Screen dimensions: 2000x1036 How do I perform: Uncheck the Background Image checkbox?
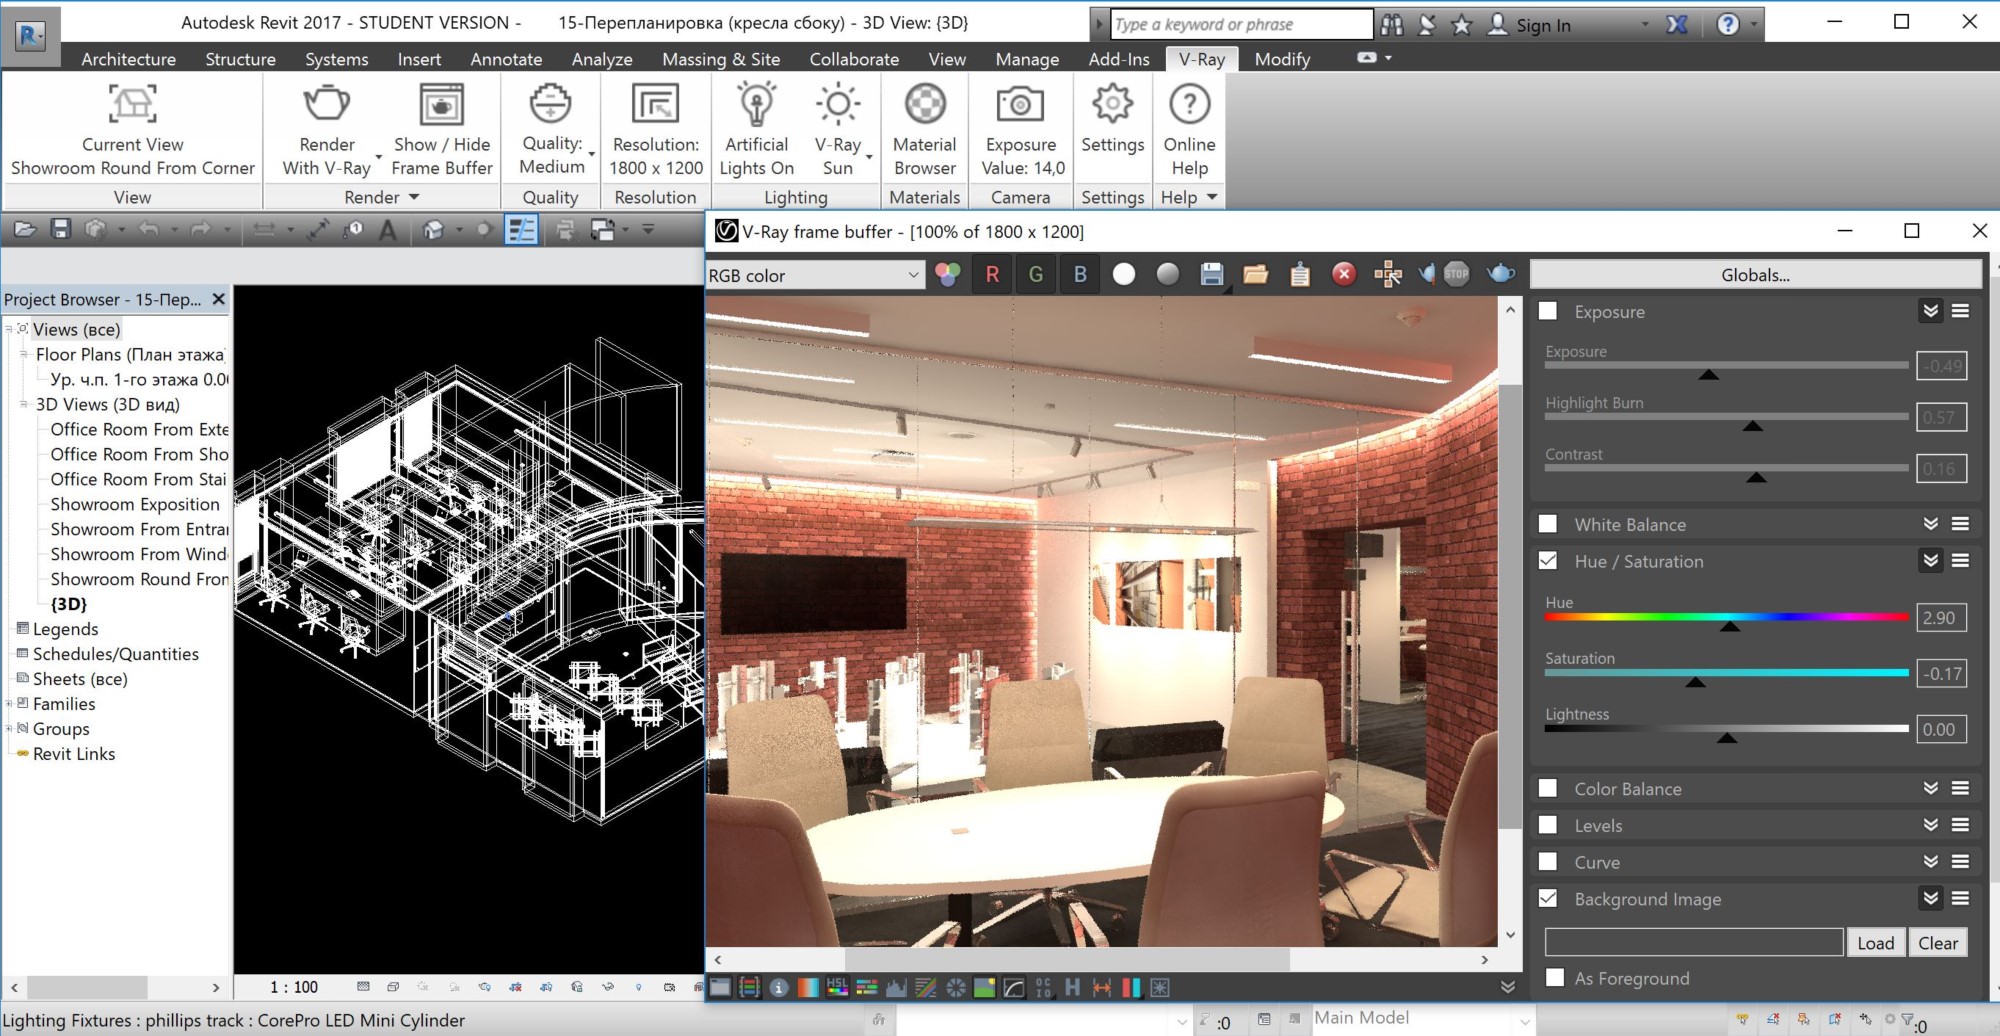(x=1548, y=898)
